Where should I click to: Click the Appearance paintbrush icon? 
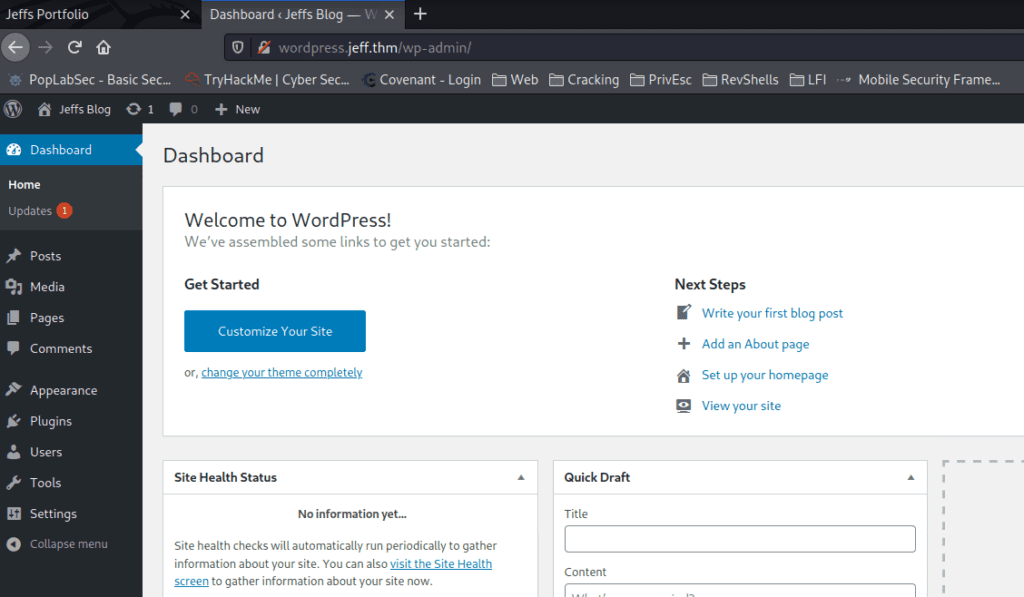pos(14,389)
